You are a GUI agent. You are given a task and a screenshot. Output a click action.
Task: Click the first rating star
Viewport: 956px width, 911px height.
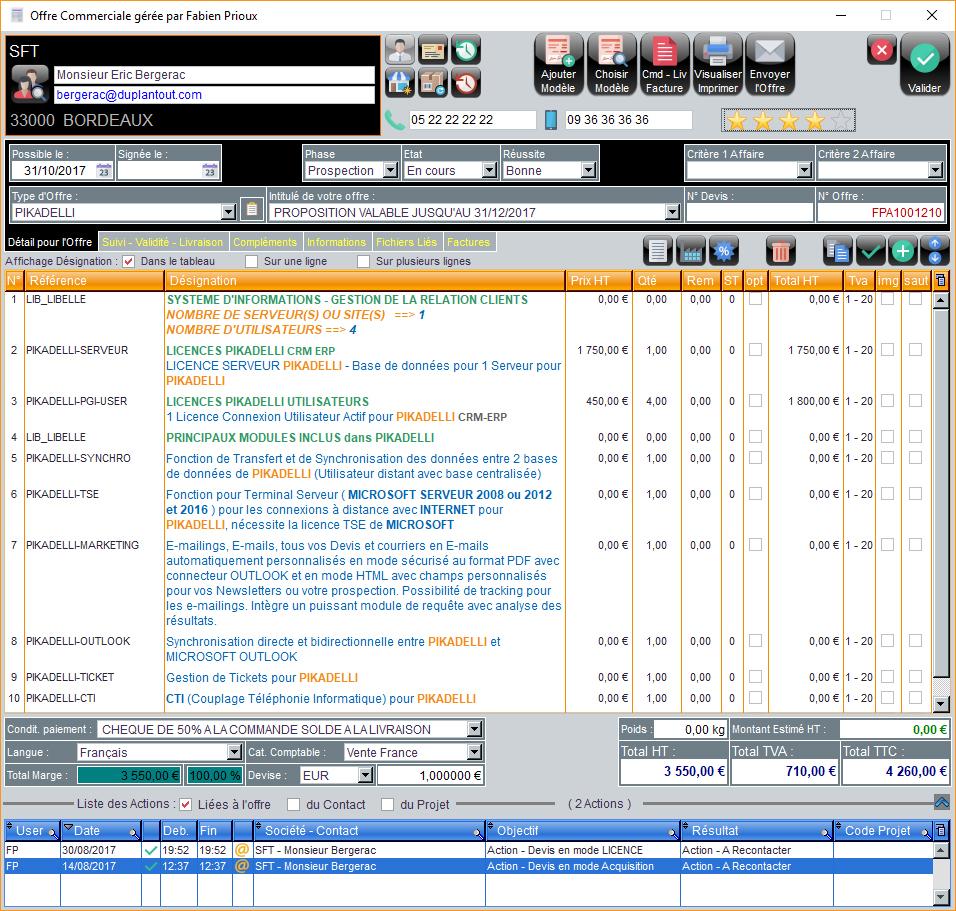tap(737, 121)
